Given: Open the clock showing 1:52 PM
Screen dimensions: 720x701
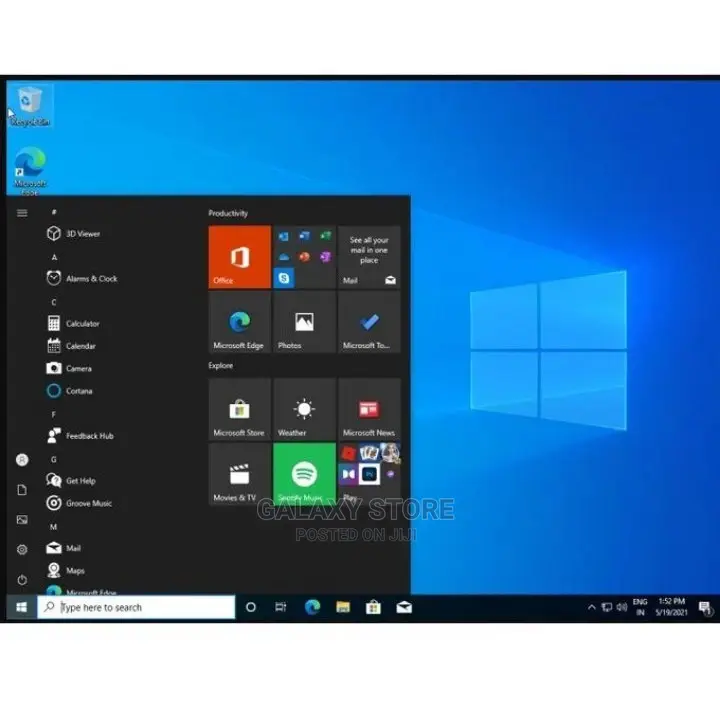Looking at the screenshot, I should click(x=671, y=607).
